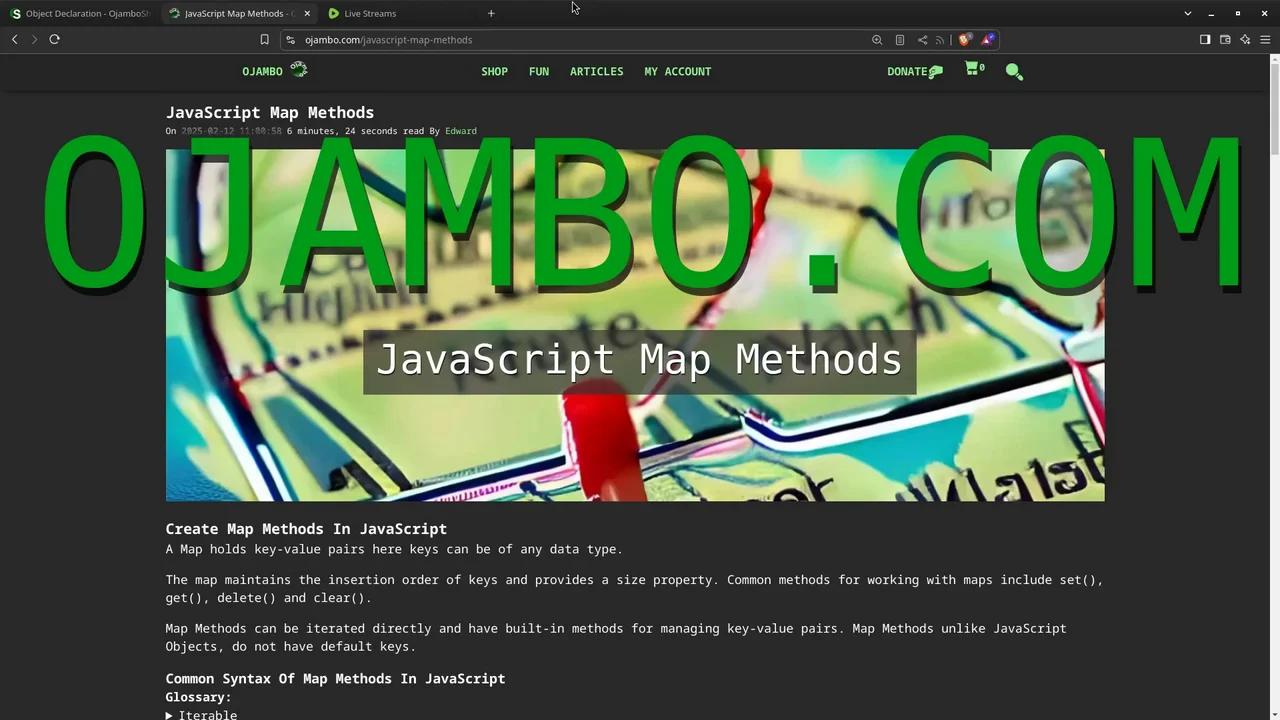The width and height of the screenshot is (1280, 720).
Task: Open the FUN menu
Action: [x=539, y=71]
